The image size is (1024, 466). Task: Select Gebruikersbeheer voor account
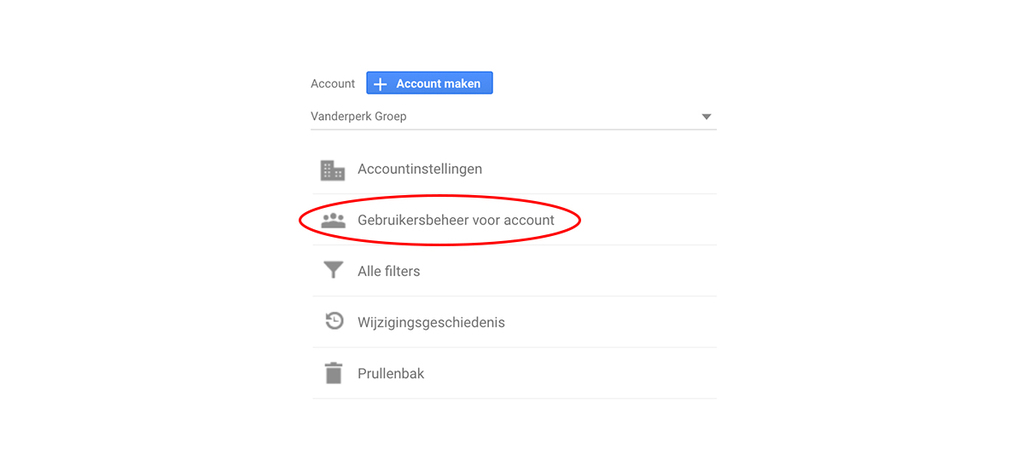click(x=455, y=220)
